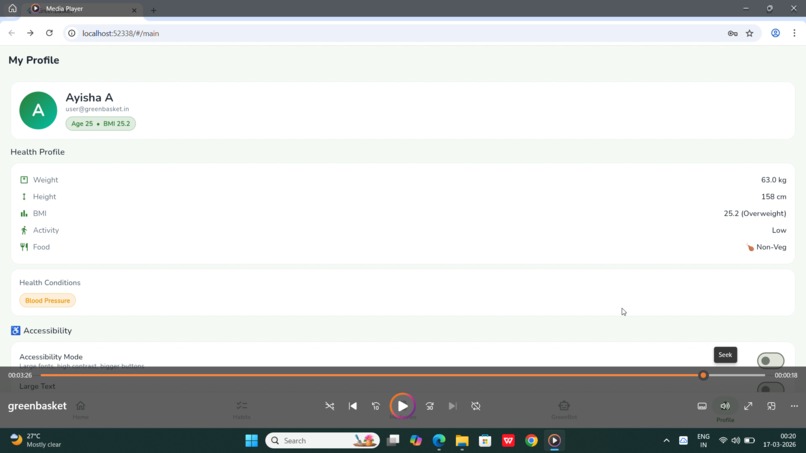Screen dimensions: 806x453
Task: Open the GreenBot tab in greenbasket navigation
Action: 564,409
